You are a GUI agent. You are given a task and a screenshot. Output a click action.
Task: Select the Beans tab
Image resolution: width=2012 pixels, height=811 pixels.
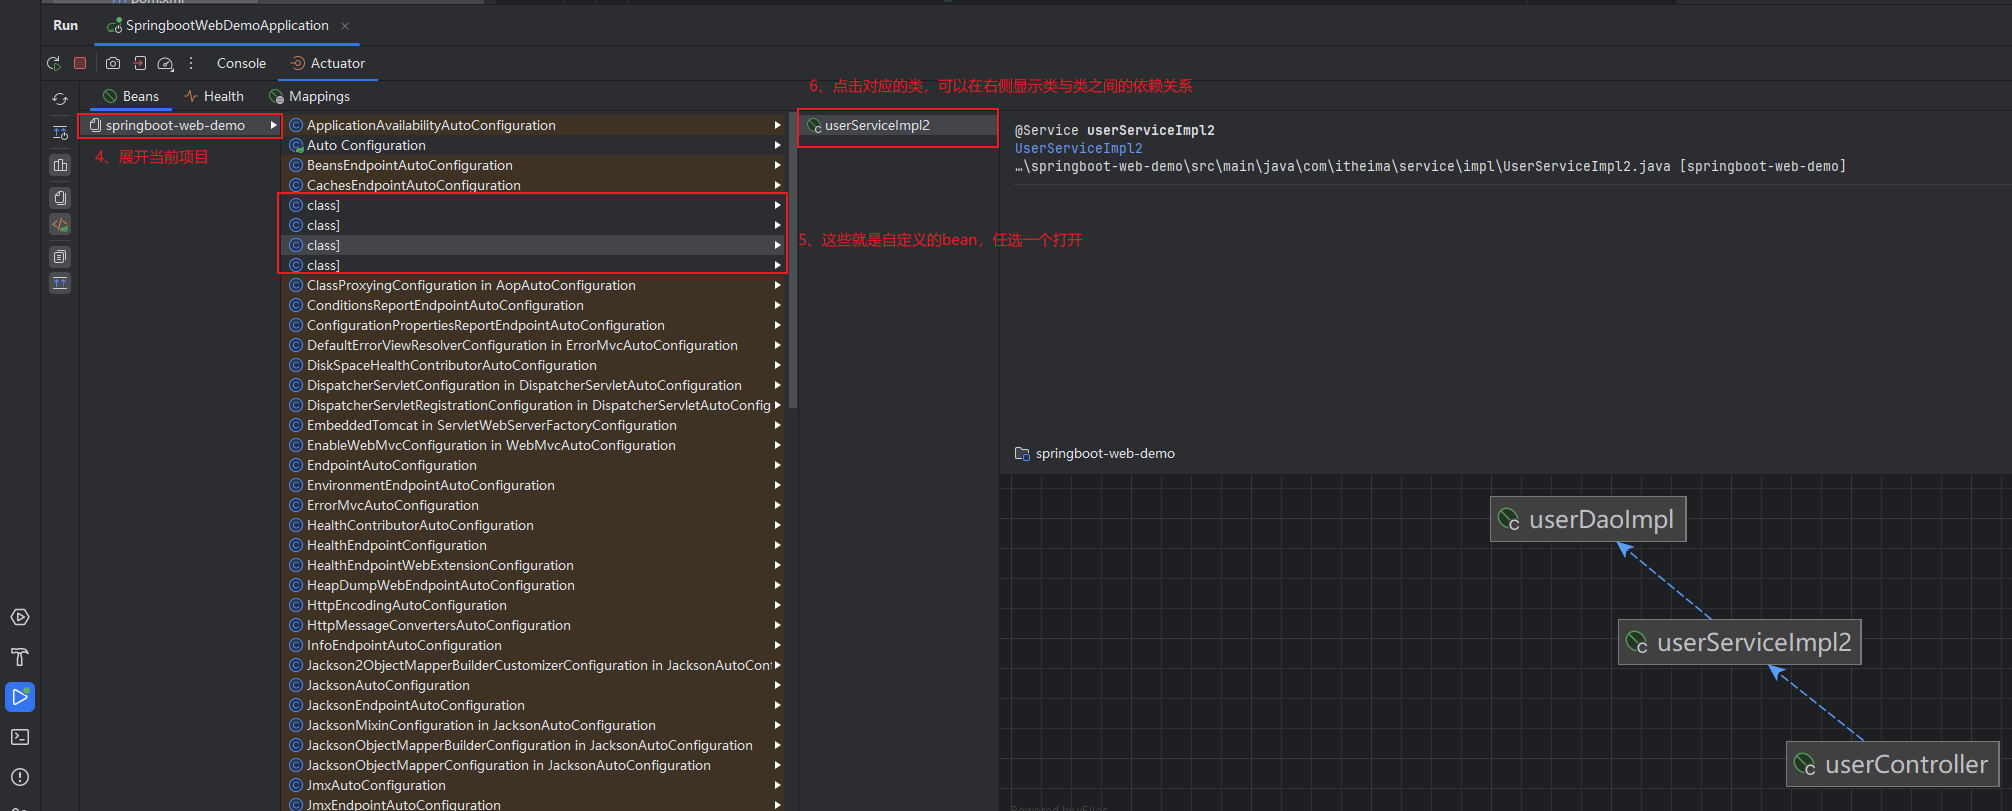(131, 96)
